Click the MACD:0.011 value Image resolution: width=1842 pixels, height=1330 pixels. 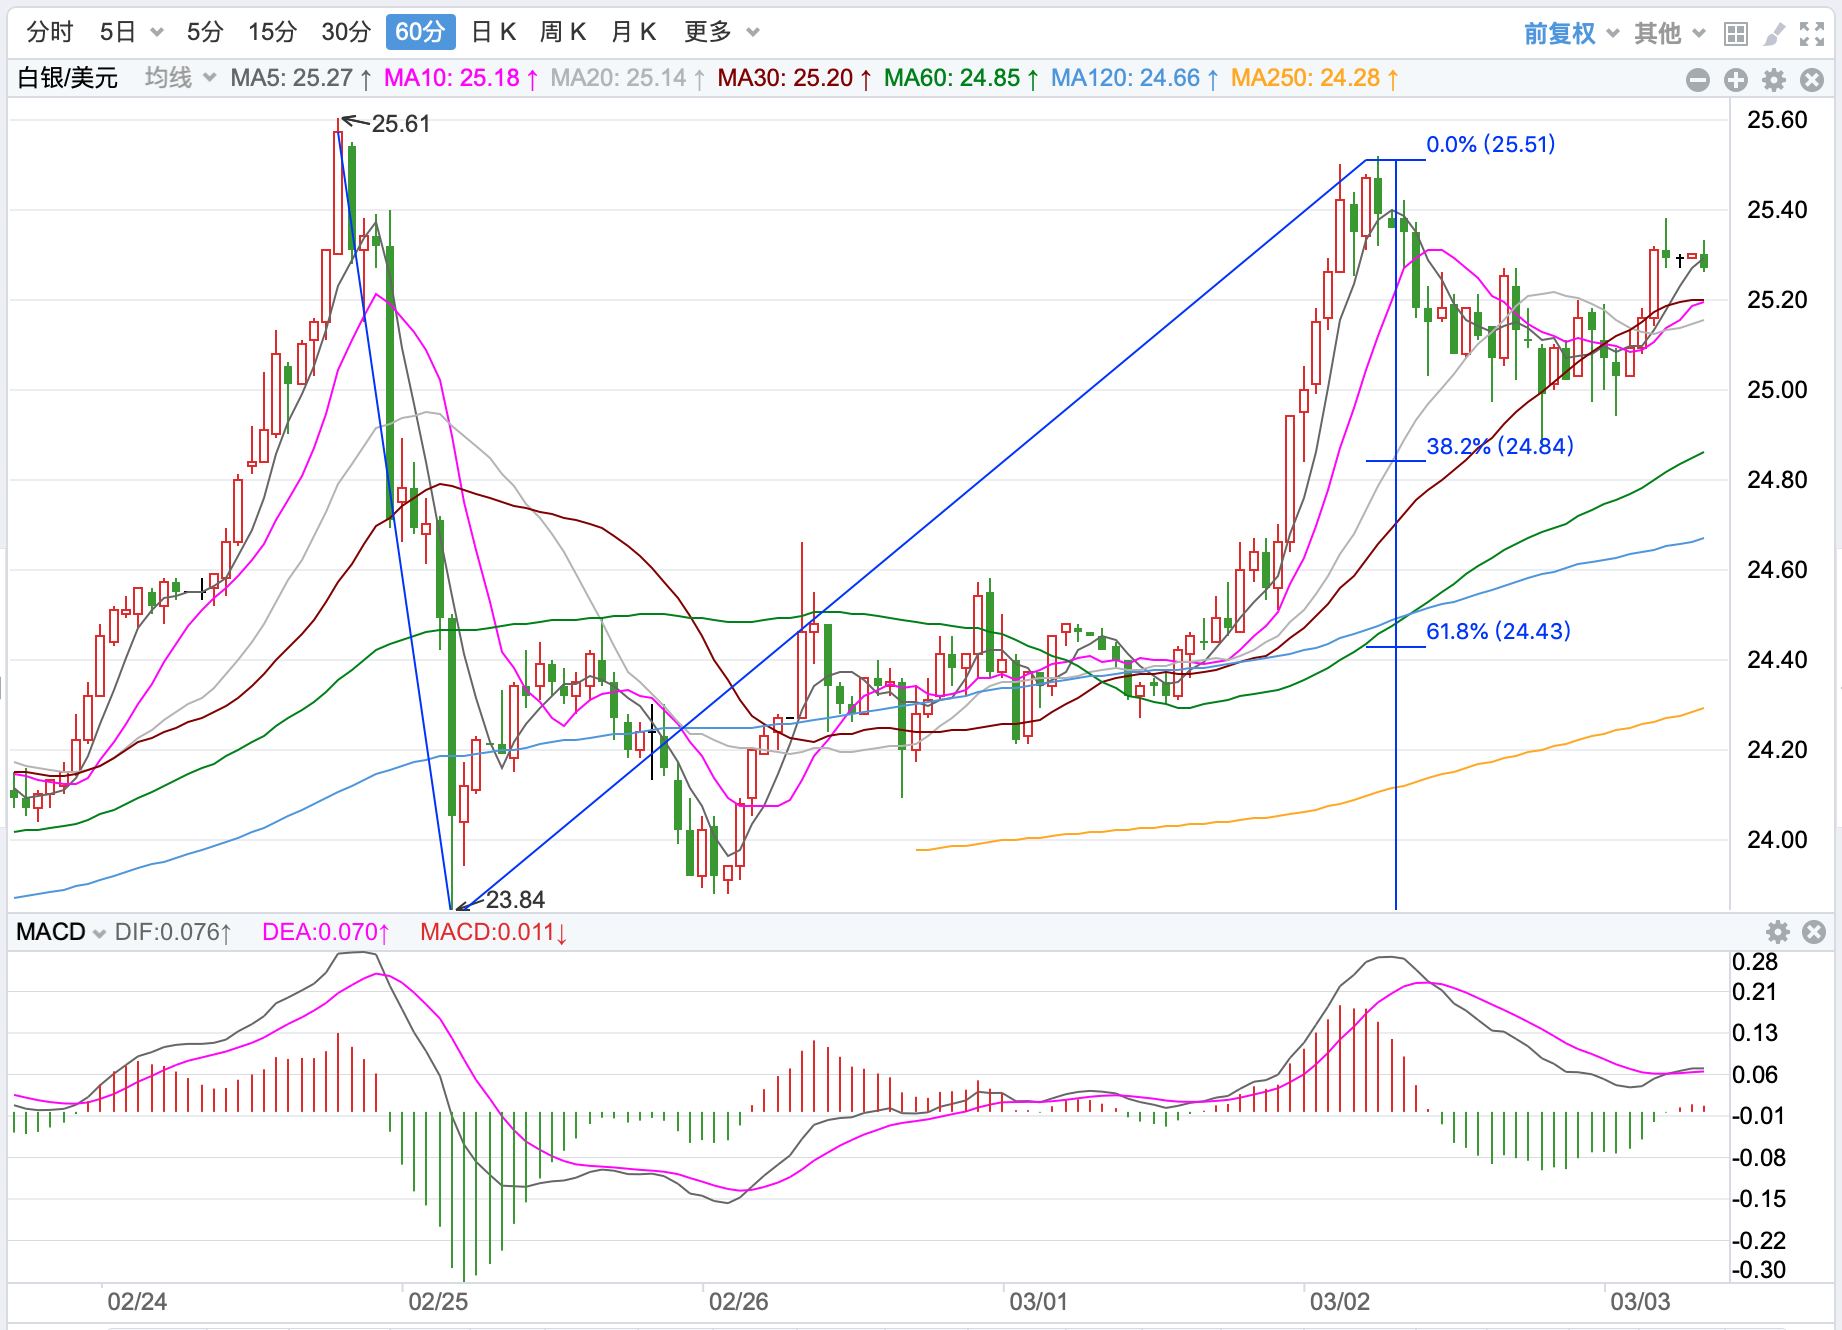pos(494,932)
